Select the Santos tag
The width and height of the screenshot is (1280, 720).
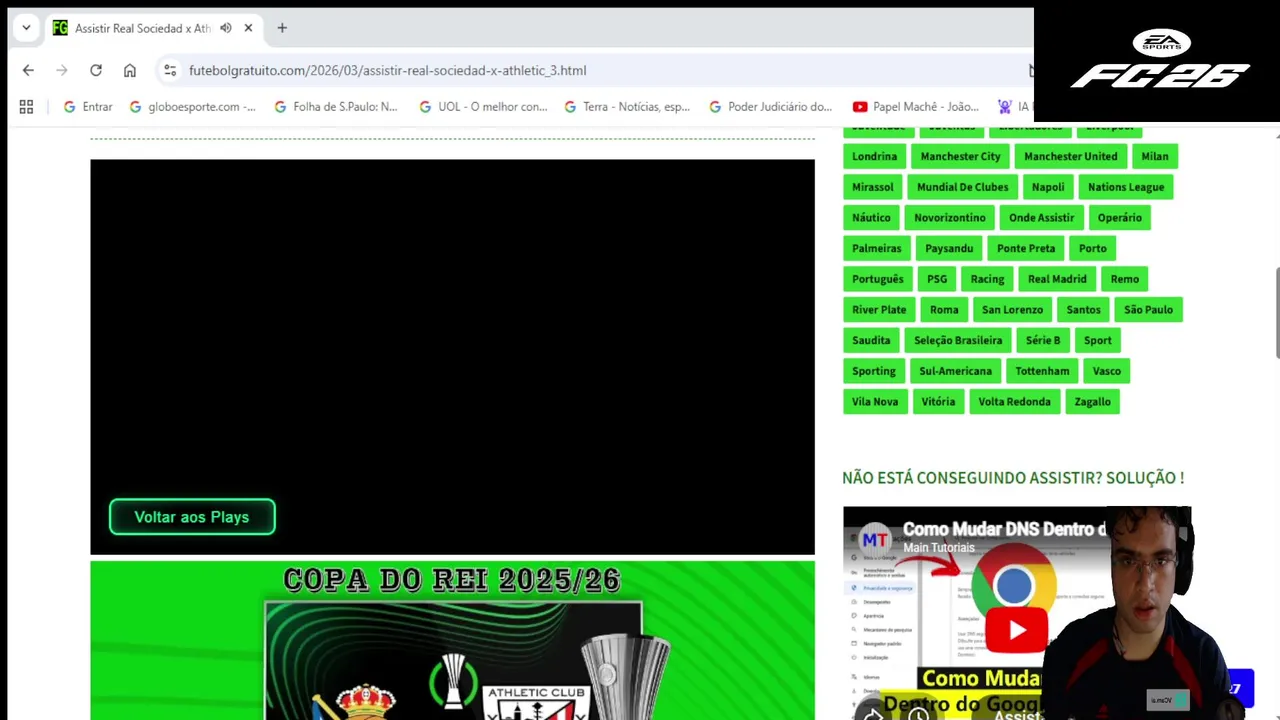click(1083, 310)
